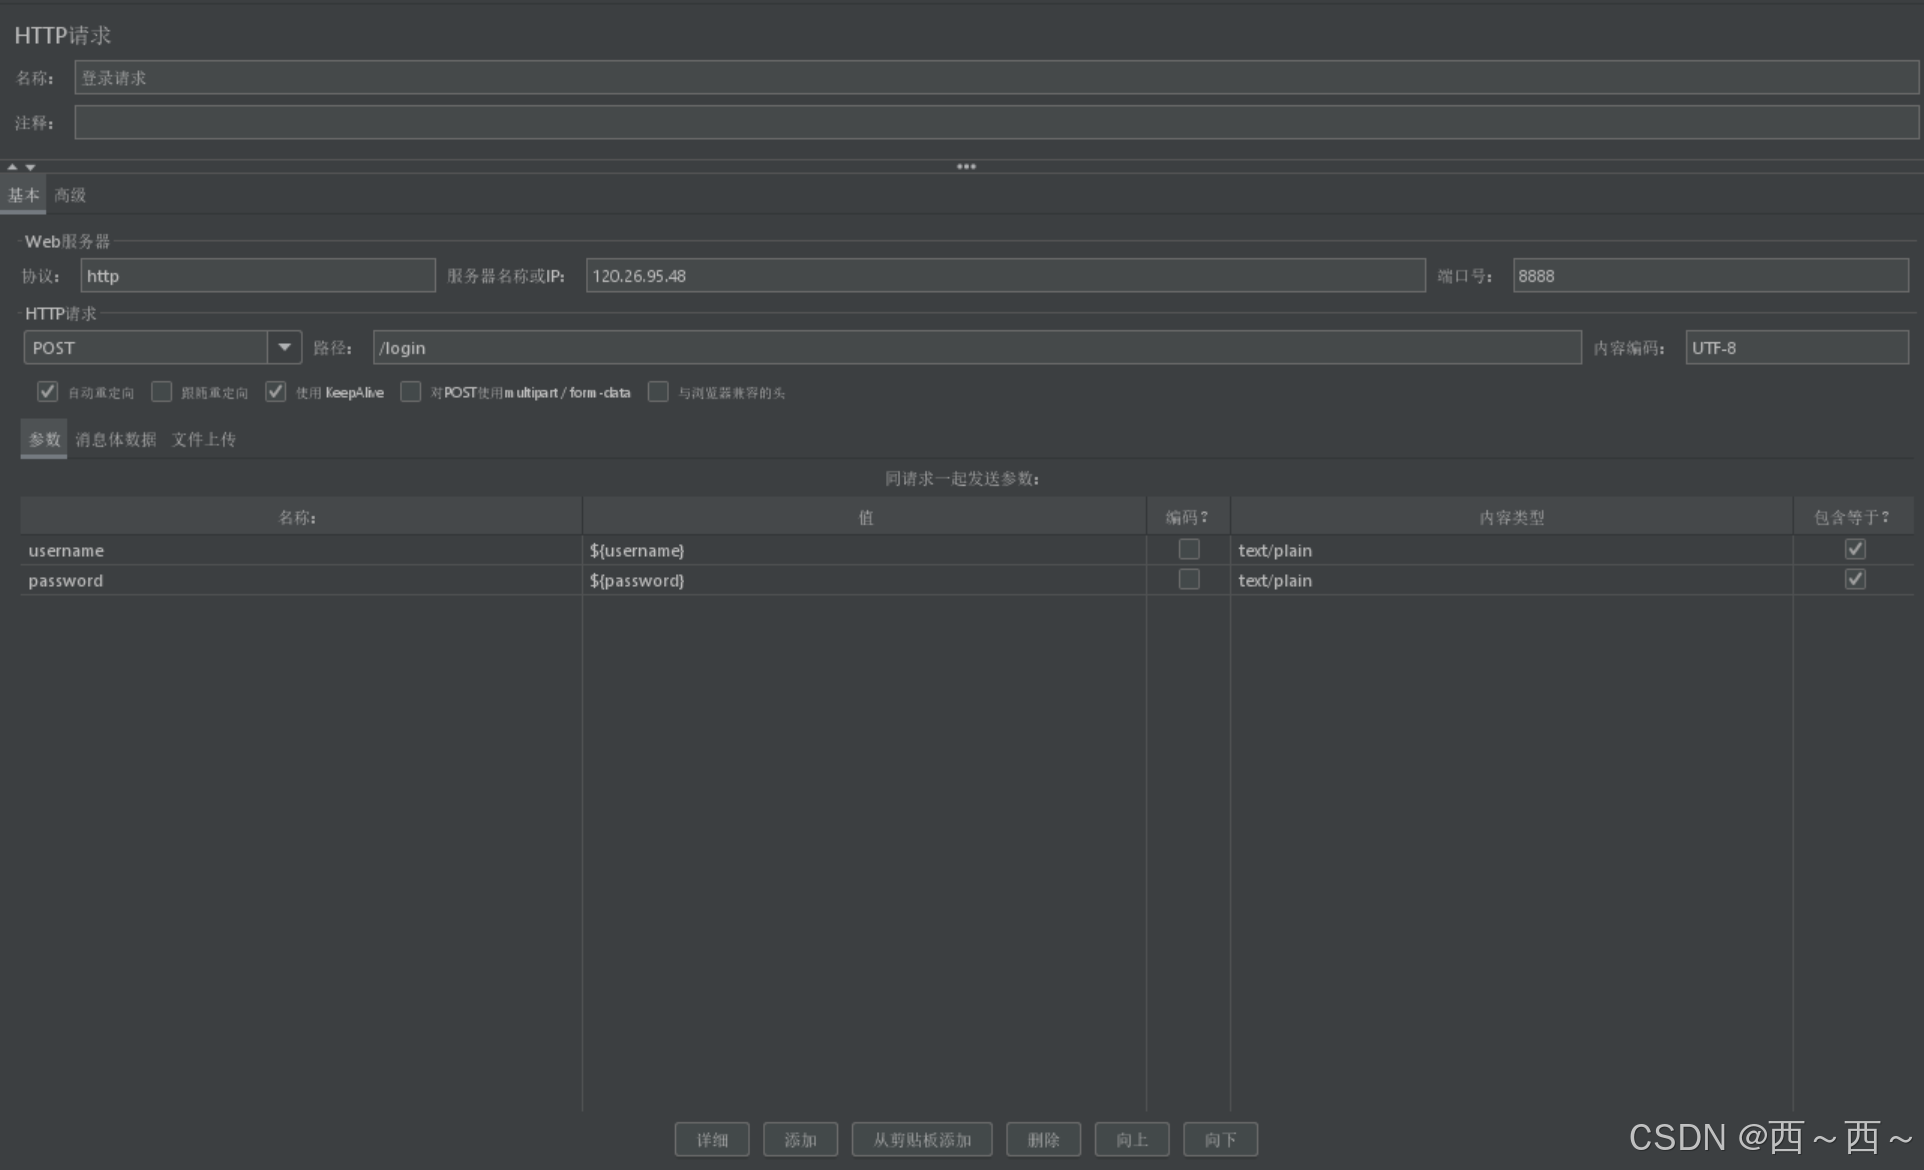Click the 从剪贴板添加 button

[921, 1140]
